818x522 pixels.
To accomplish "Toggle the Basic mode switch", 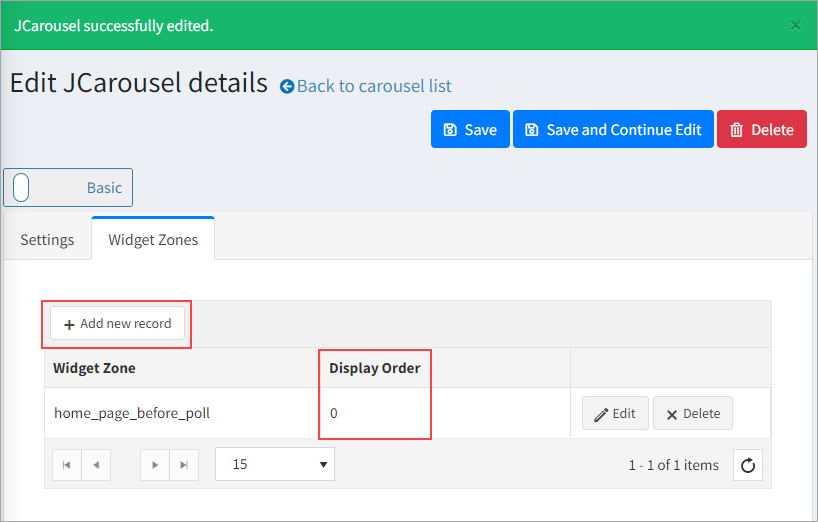I will [x=22, y=187].
